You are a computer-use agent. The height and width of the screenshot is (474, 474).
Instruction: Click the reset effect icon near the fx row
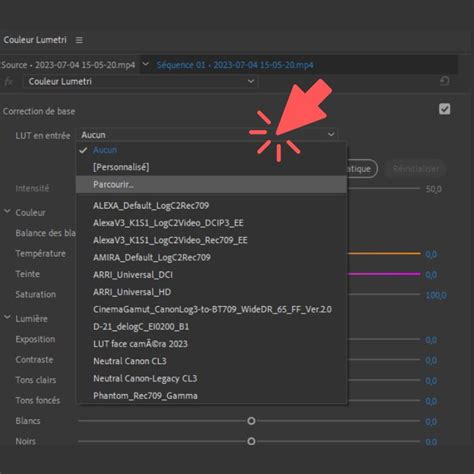(x=444, y=81)
